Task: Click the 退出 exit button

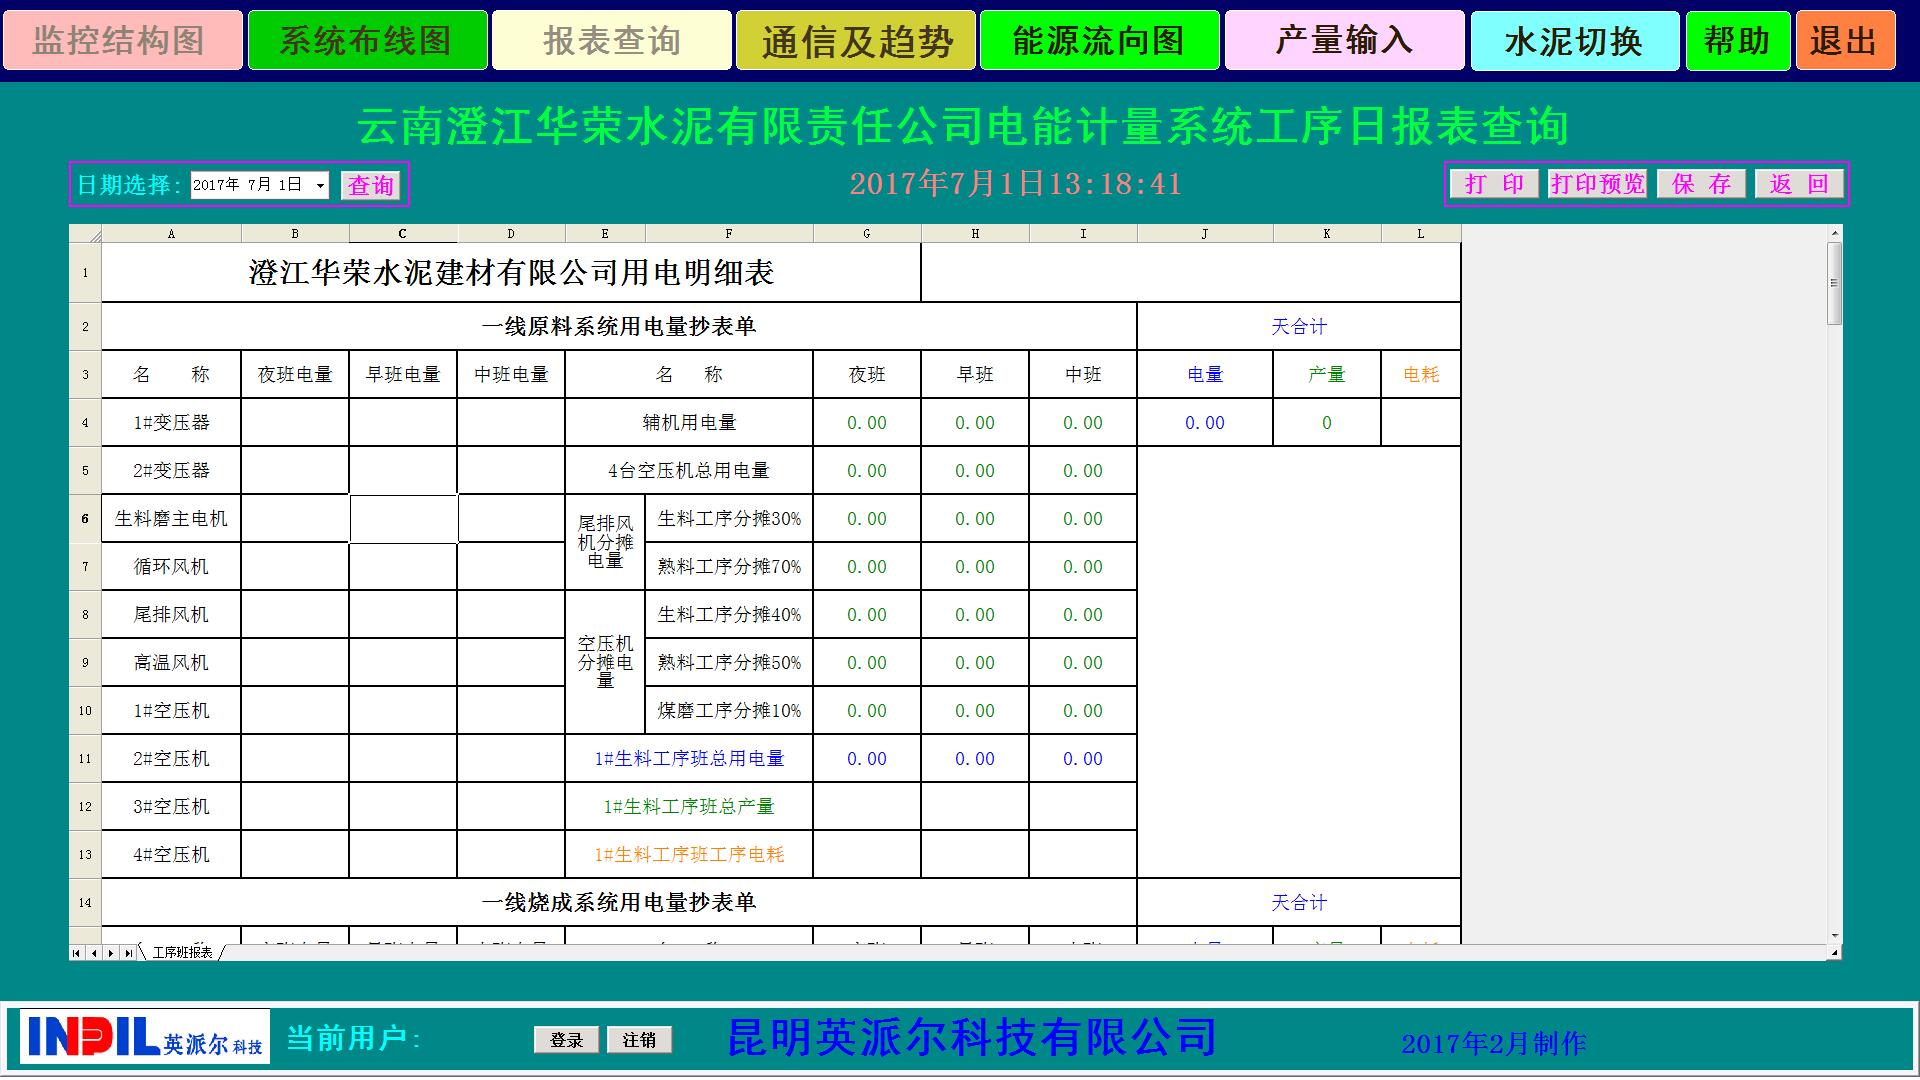Action: pos(1845,41)
